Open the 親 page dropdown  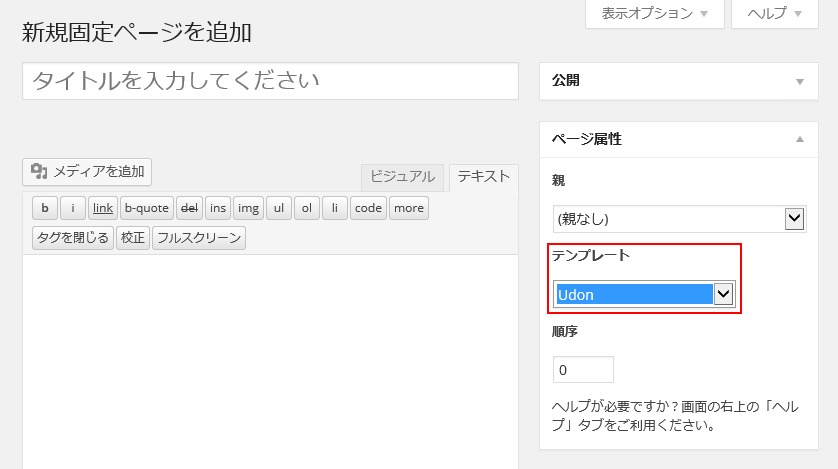click(x=680, y=218)
